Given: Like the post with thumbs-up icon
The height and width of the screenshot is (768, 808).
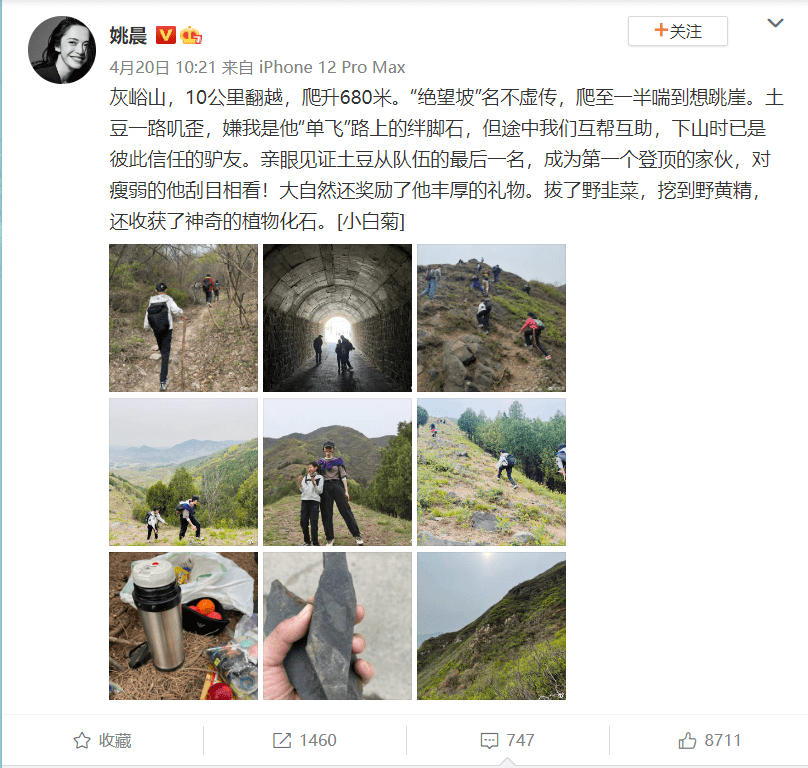Looking at the screenshot, I should click(687, 741).
